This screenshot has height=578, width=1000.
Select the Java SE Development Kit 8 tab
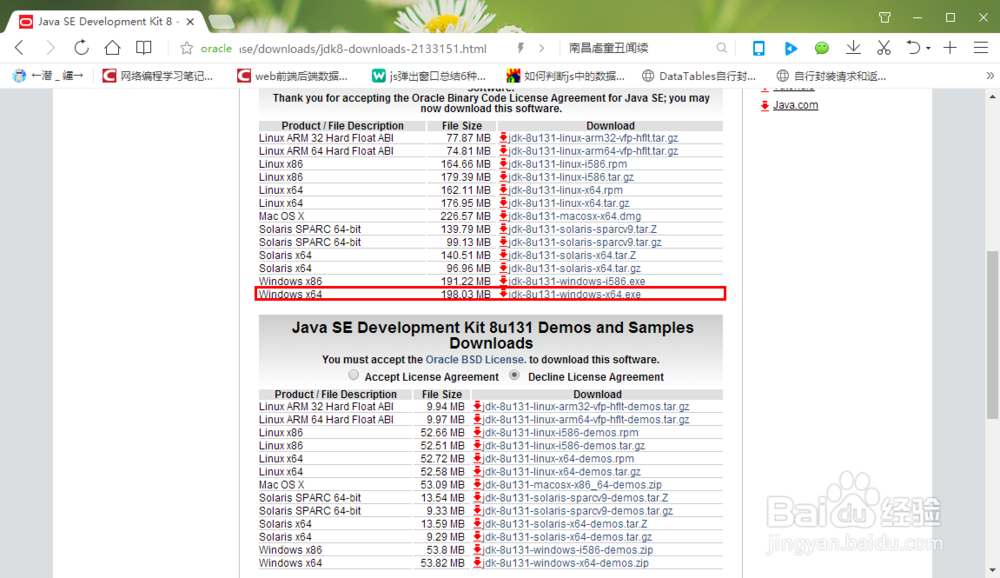(105, 22)
